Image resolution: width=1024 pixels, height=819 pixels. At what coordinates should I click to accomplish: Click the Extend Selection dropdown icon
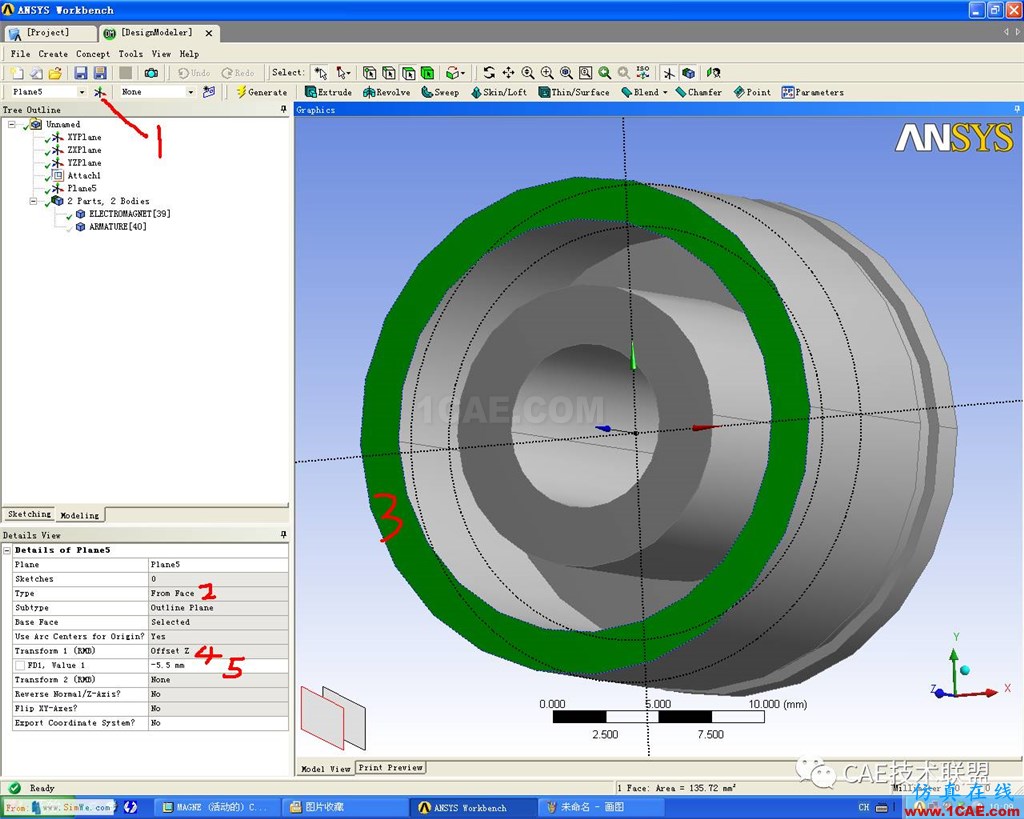(x=455, y=73)
